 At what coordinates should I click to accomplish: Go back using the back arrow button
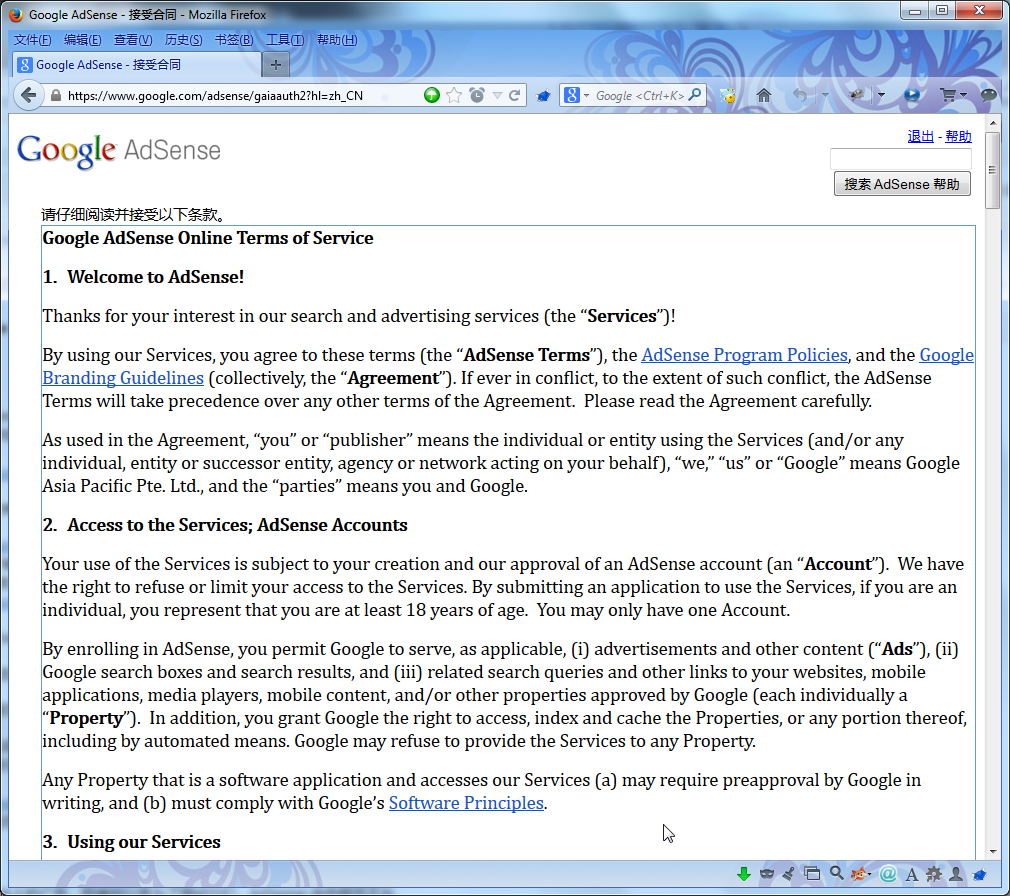(x=28, y=95)
